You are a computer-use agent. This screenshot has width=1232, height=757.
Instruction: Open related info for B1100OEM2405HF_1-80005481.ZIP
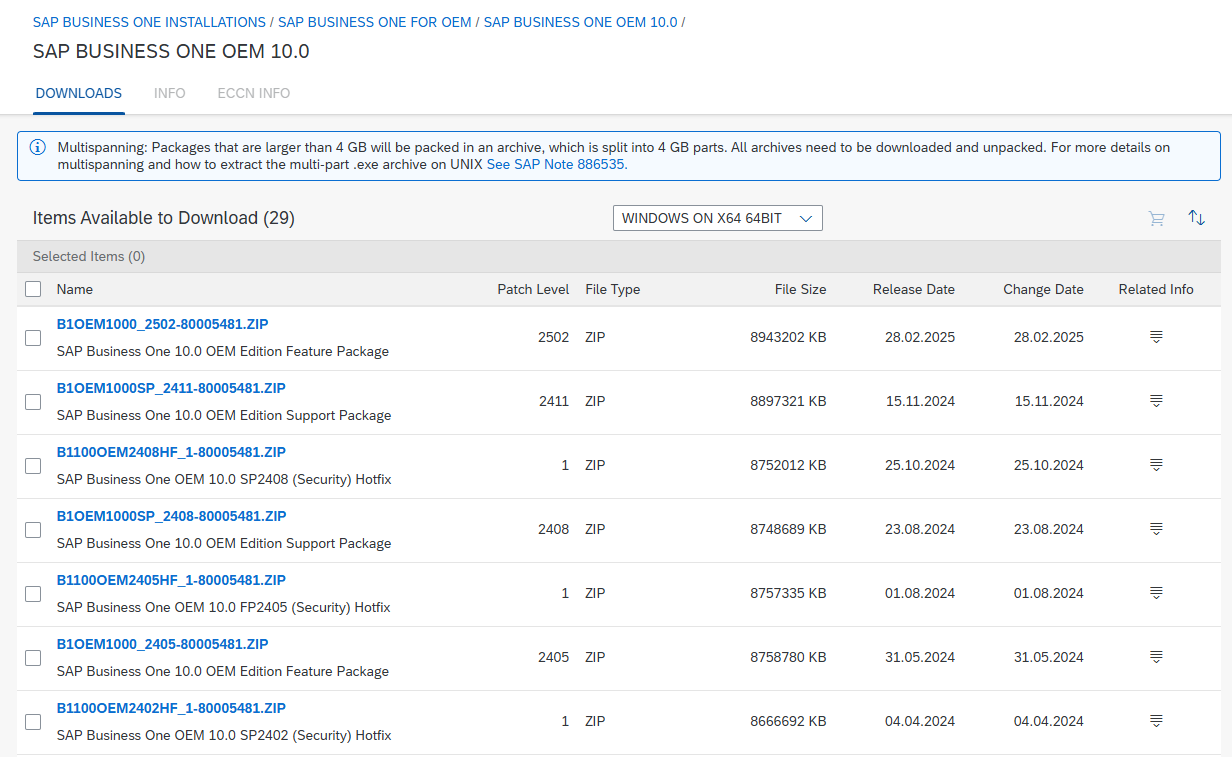pyautogui.click(x=1156, y=593)
